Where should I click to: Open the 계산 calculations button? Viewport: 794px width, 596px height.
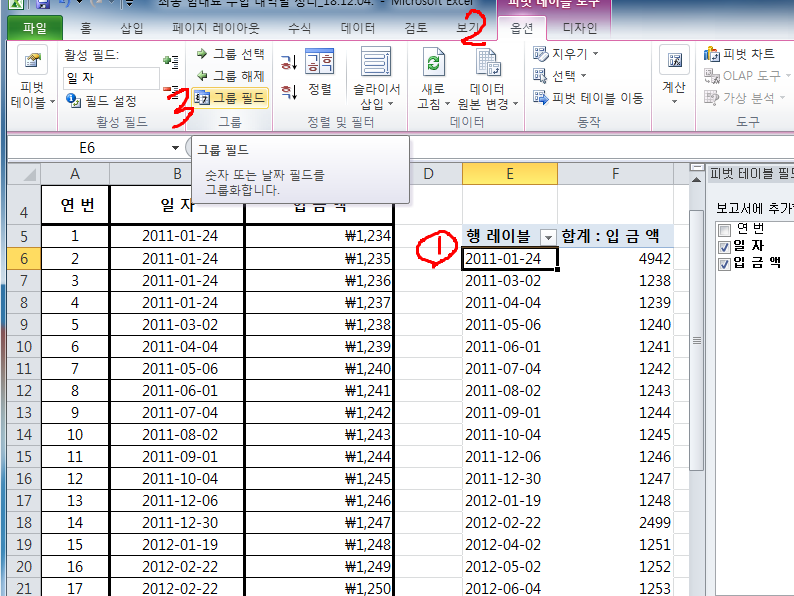click(x=674, y=76)
